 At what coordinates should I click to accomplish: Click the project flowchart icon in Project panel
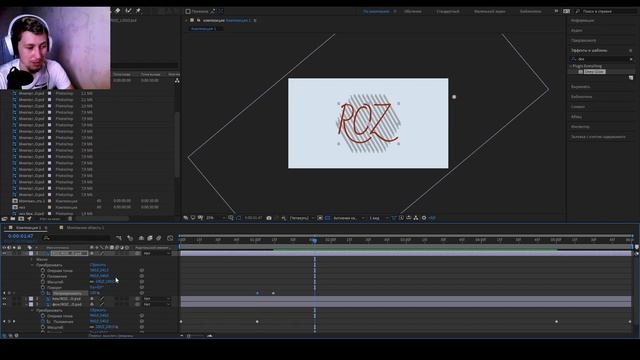177,81
